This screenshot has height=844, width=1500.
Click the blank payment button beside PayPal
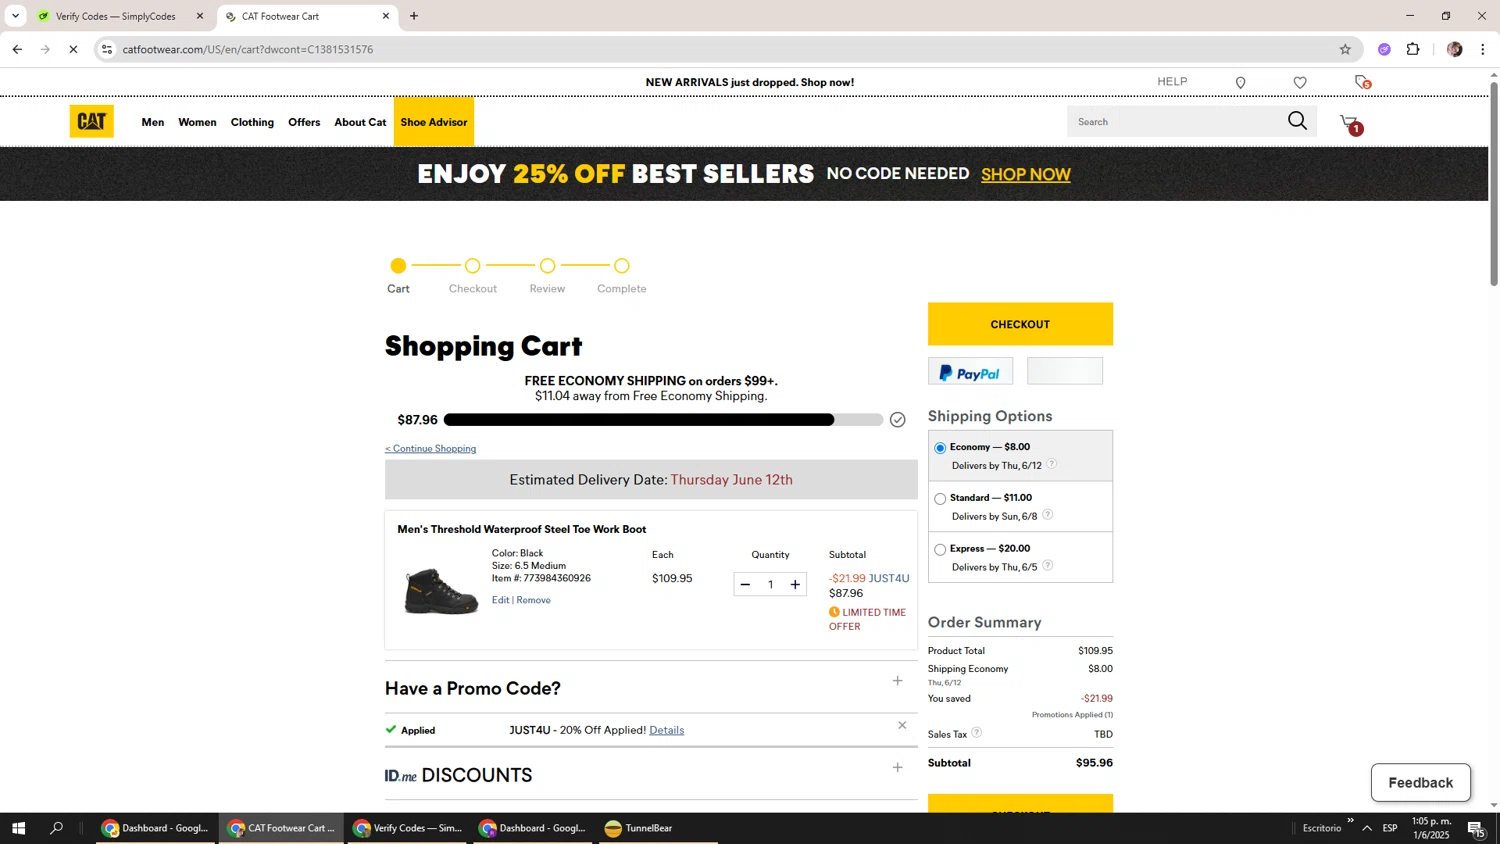pos(1065,372)
